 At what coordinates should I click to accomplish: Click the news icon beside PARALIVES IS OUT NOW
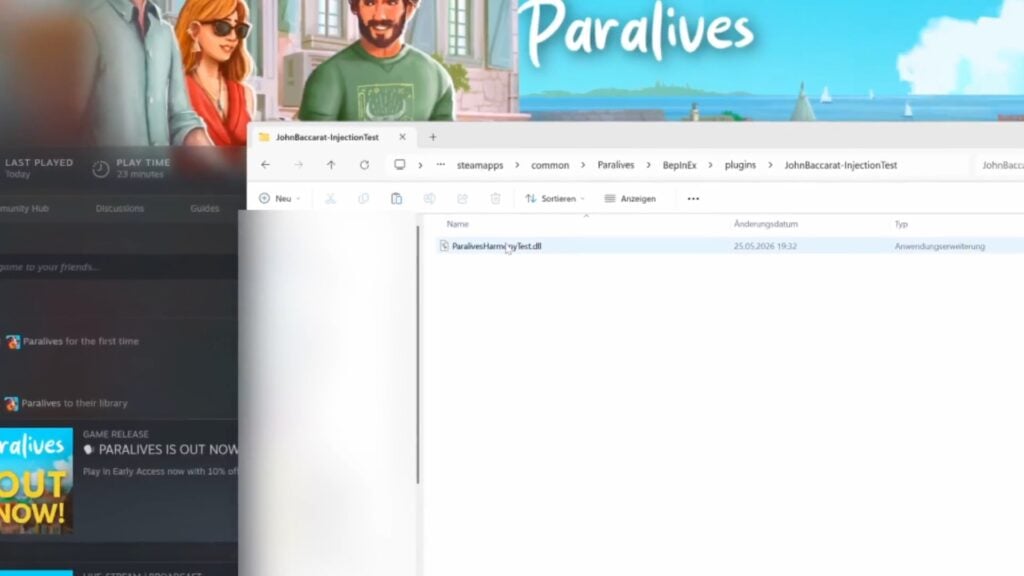pos(89,449)
